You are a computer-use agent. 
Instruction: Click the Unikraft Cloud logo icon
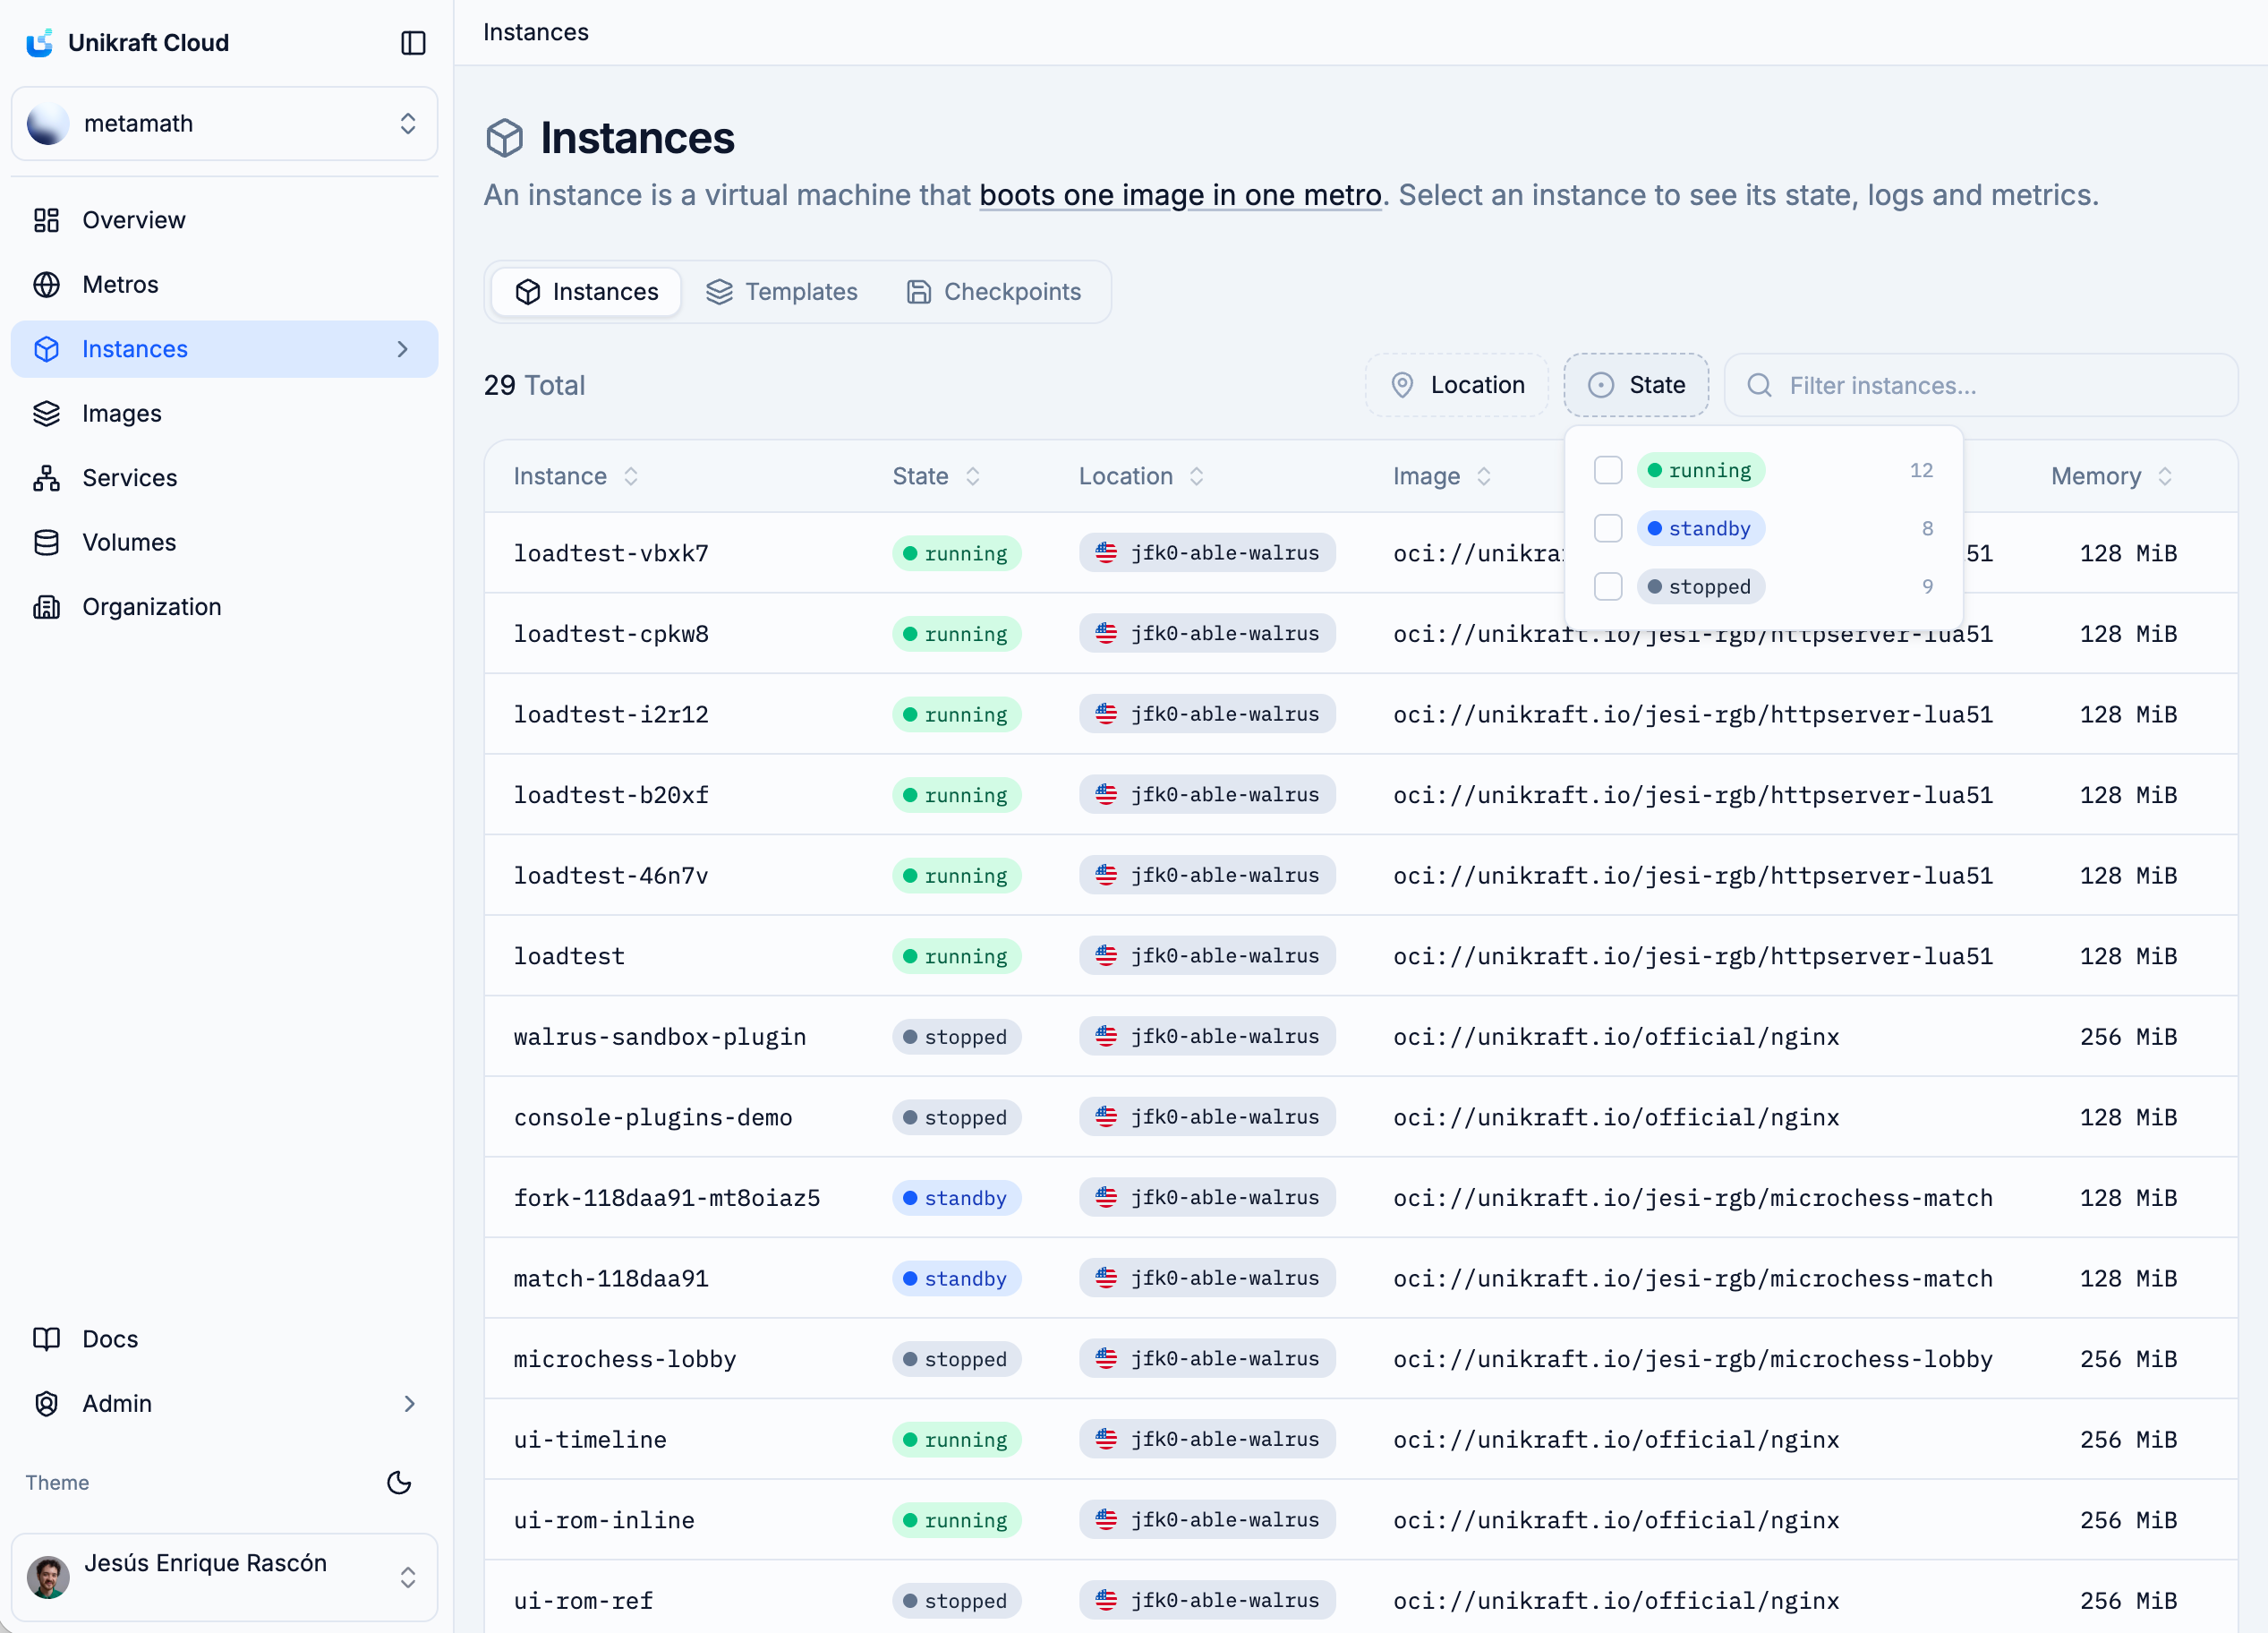[39, 43]
